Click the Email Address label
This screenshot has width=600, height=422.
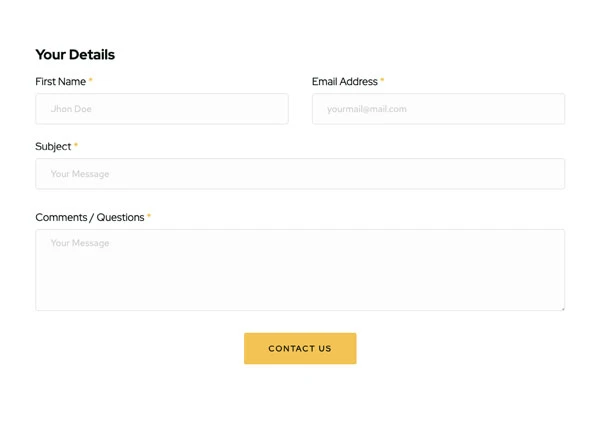pyautogui.click(x=345, y=81)
